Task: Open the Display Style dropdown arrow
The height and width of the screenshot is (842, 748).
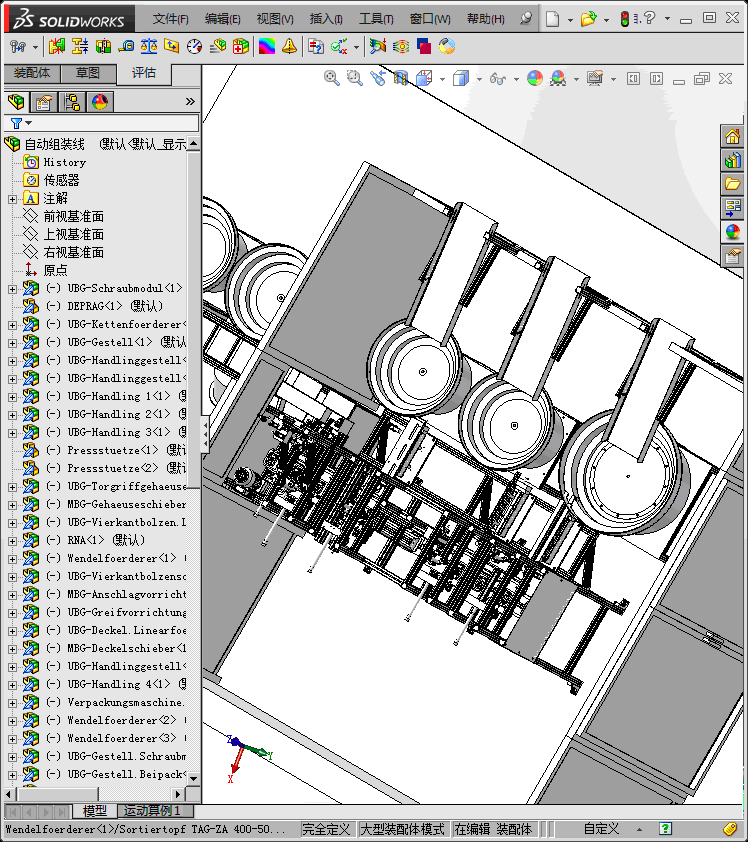Action: pos(478,79)
